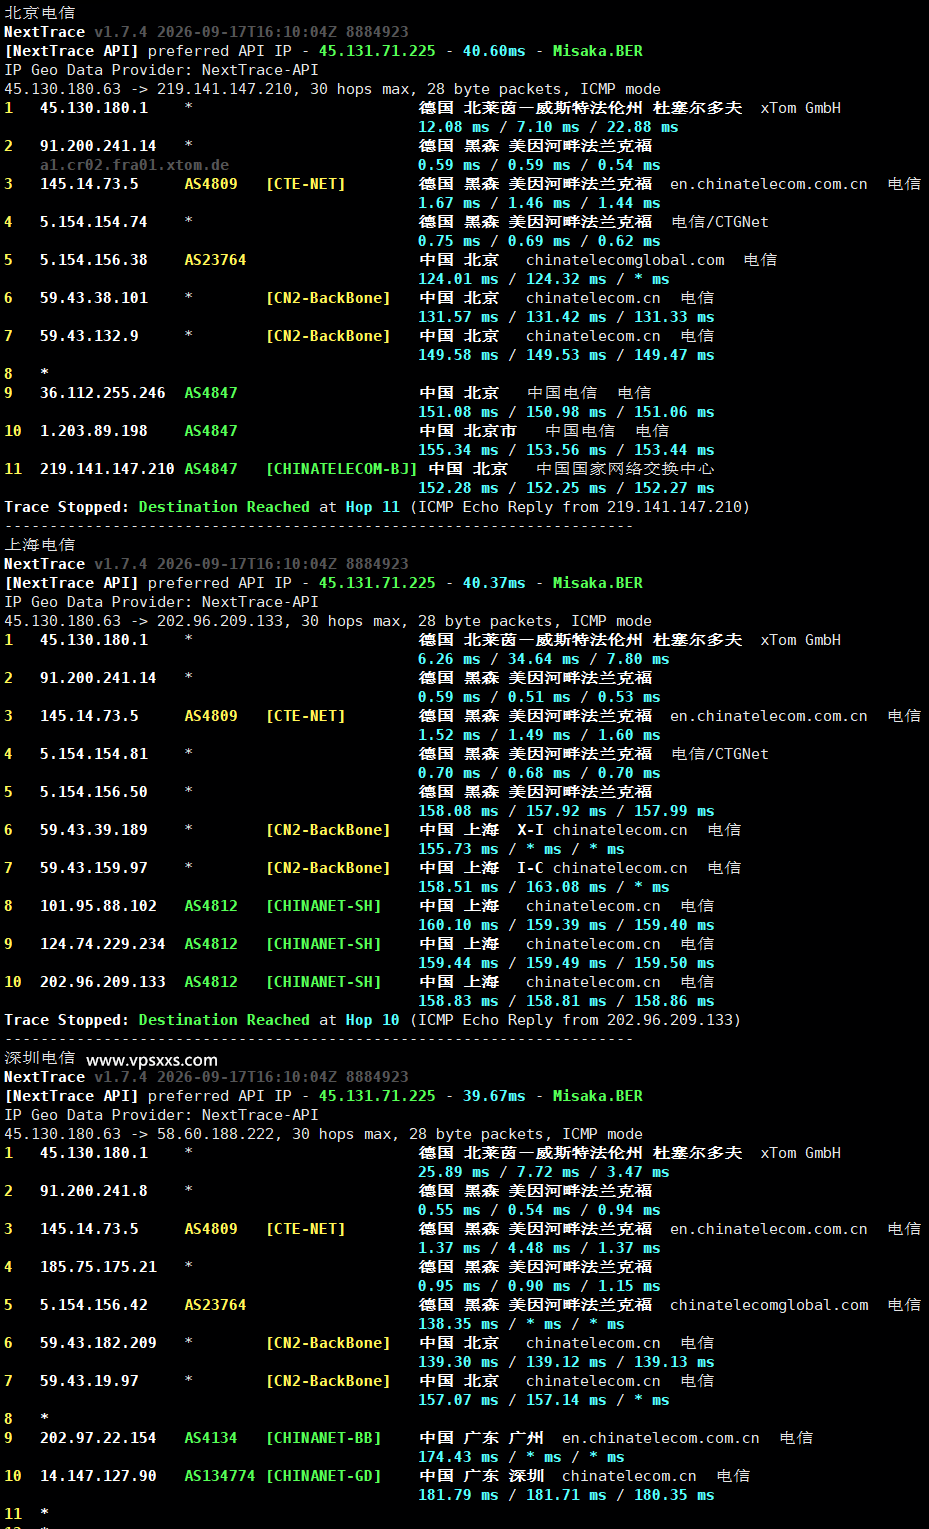
Task: Select IP address 5.154.156.50
Action: tap(94, 792)
